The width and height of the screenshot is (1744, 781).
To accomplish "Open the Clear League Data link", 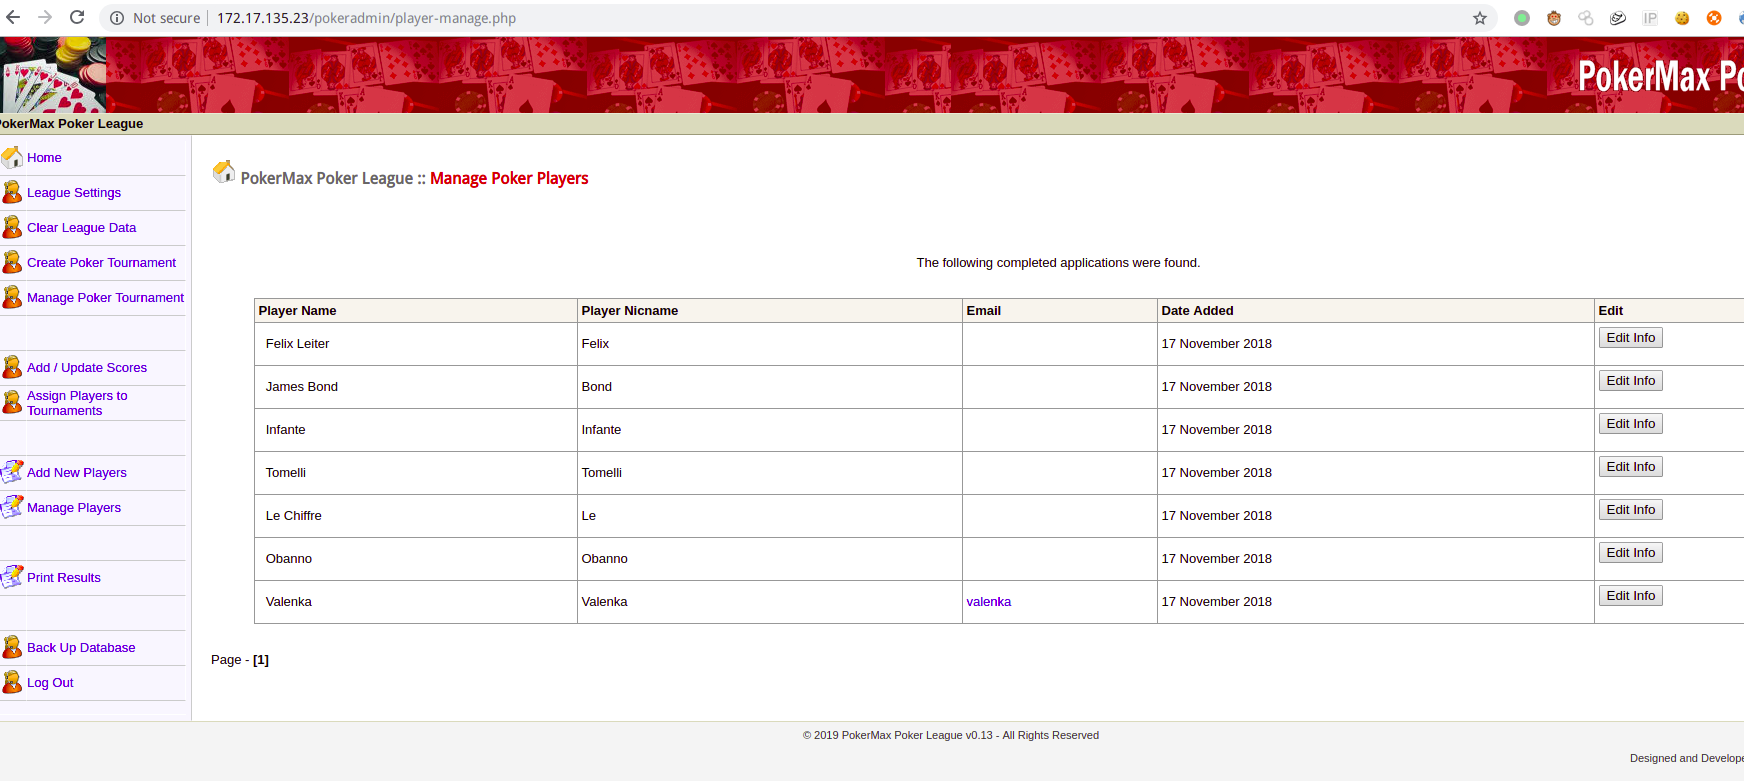I will 81,227.
